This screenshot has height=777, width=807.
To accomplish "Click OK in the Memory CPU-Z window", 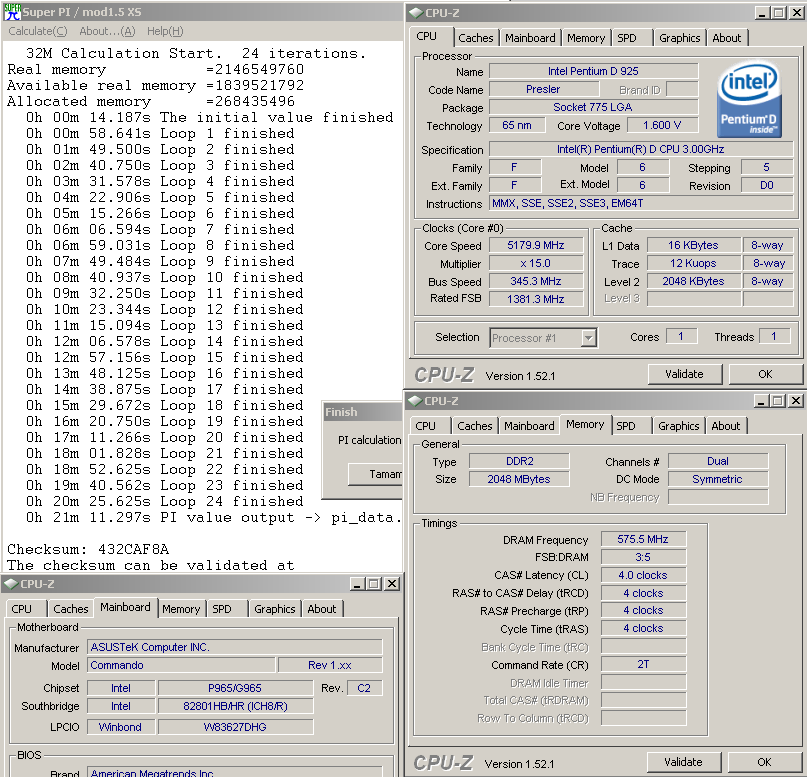I will 764,762.
